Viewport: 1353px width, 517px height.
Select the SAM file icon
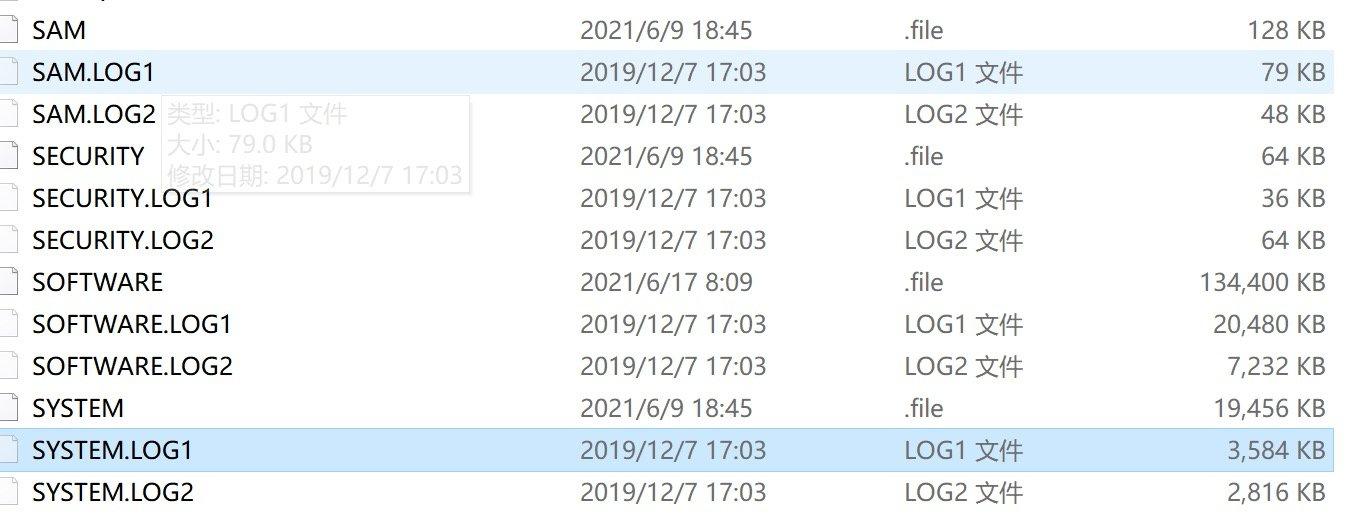click(x=8, y=30)
